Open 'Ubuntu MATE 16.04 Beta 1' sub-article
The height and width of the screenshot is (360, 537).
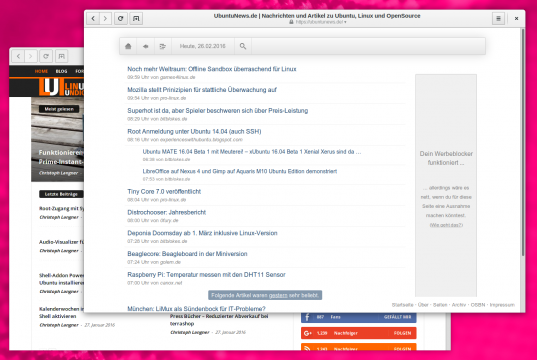(252, 152)
